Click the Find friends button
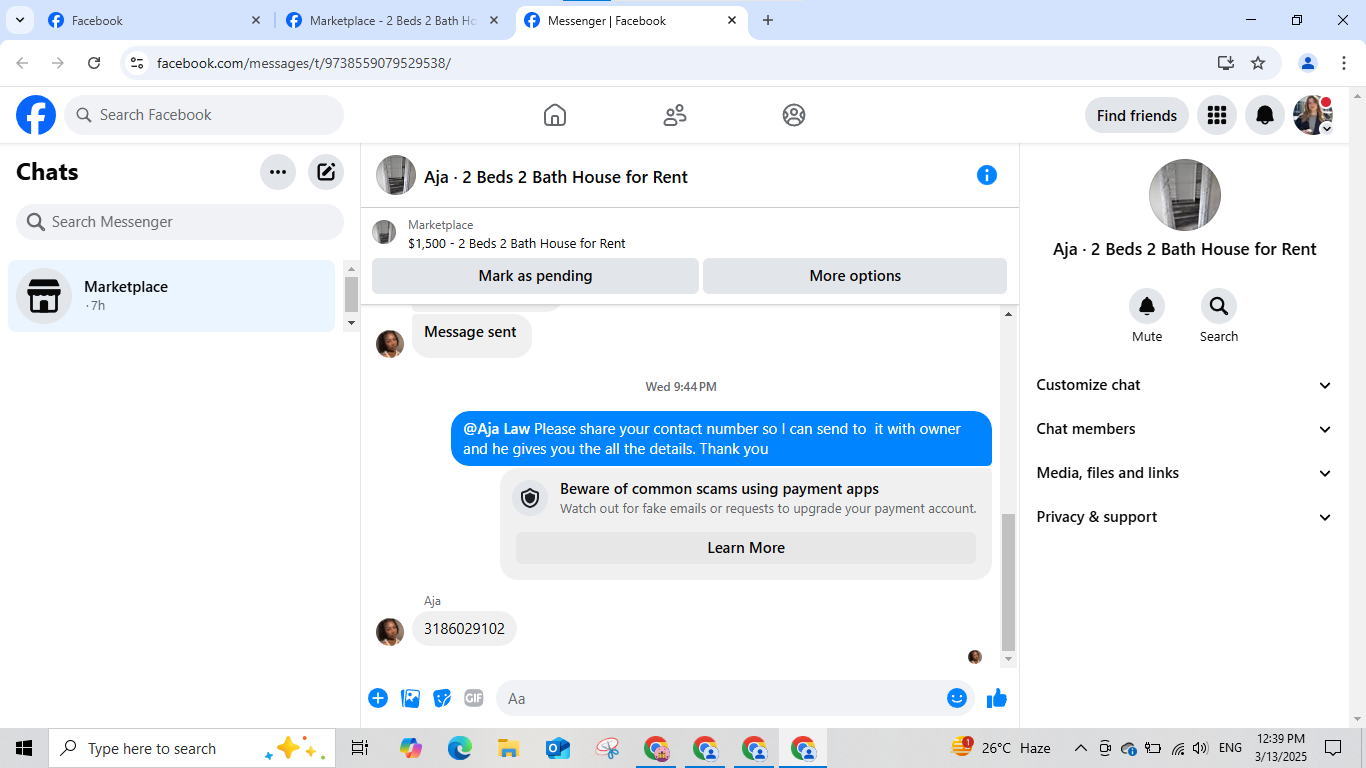1366x768 pixels. click(1137, 115)
